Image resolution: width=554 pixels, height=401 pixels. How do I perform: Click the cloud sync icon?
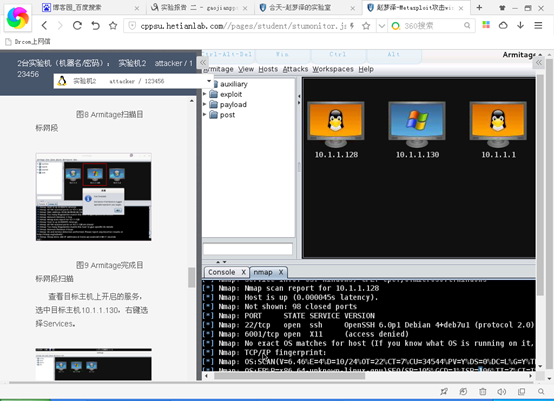click(503, 25)
